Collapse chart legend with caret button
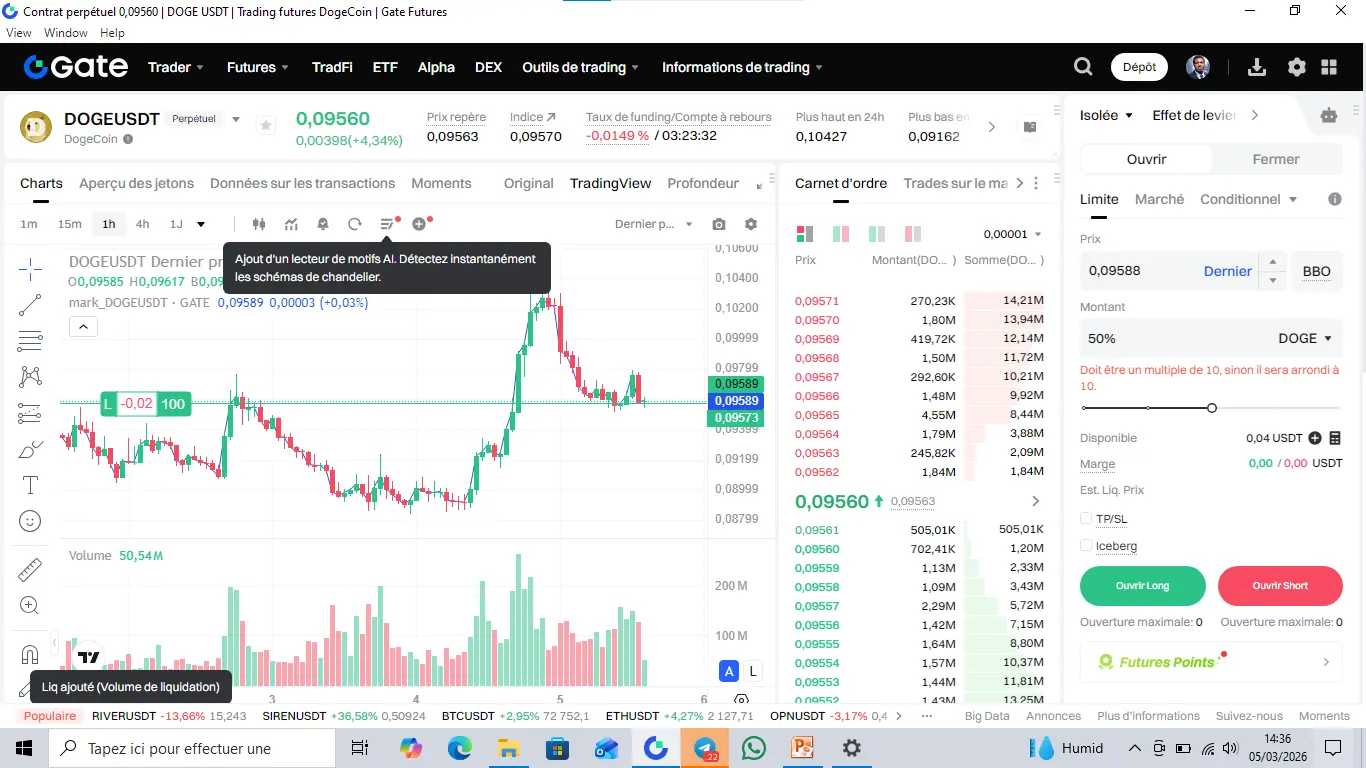 pos(83,326)
